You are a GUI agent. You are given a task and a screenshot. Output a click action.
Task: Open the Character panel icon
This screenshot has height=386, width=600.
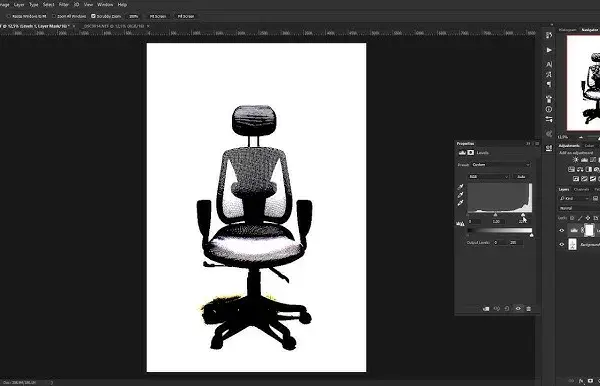point(549,64)
